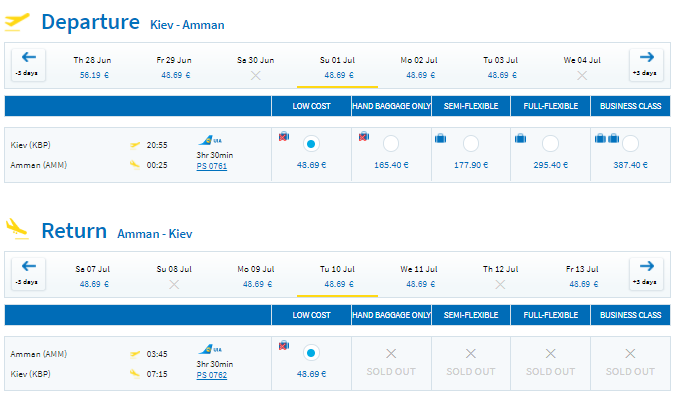Switch return date to We 11 Jul
This screenshot has height=394, width=677.
[x=419, y=276]
